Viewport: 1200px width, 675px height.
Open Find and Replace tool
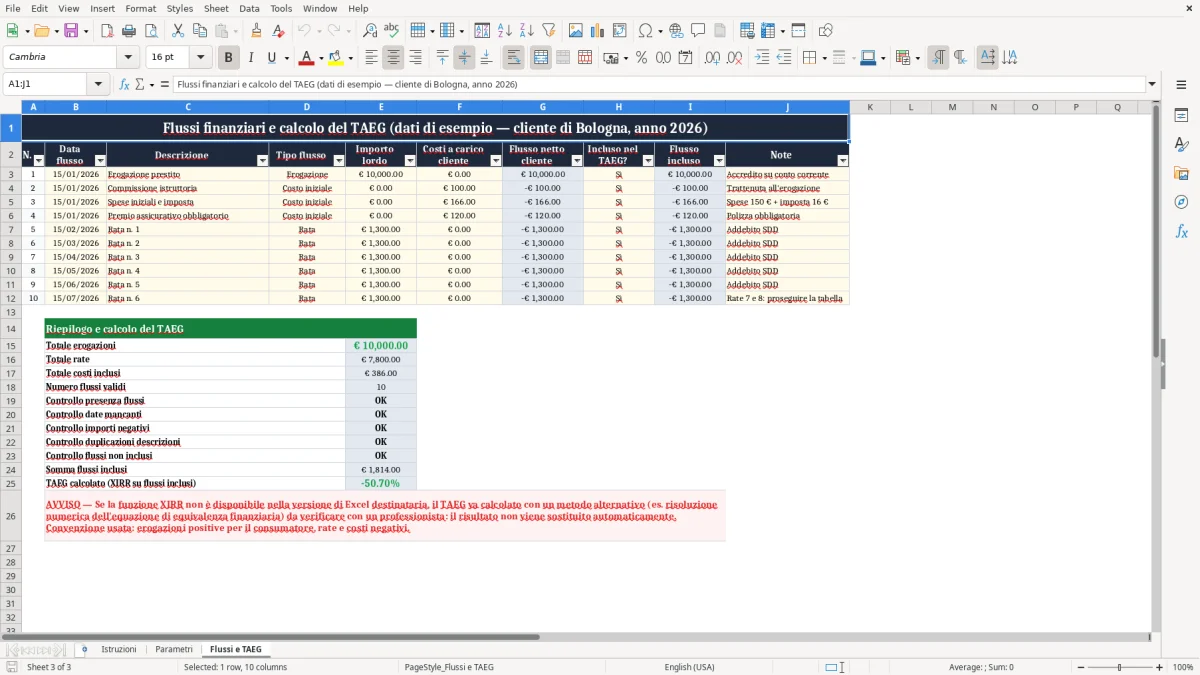coord(370,31)
